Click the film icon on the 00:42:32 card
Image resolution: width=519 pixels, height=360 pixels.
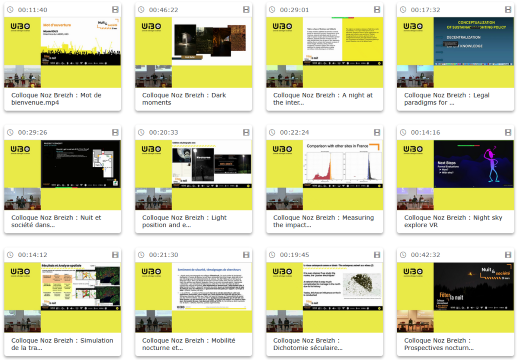pyautogui.click(x=508, y=255)
